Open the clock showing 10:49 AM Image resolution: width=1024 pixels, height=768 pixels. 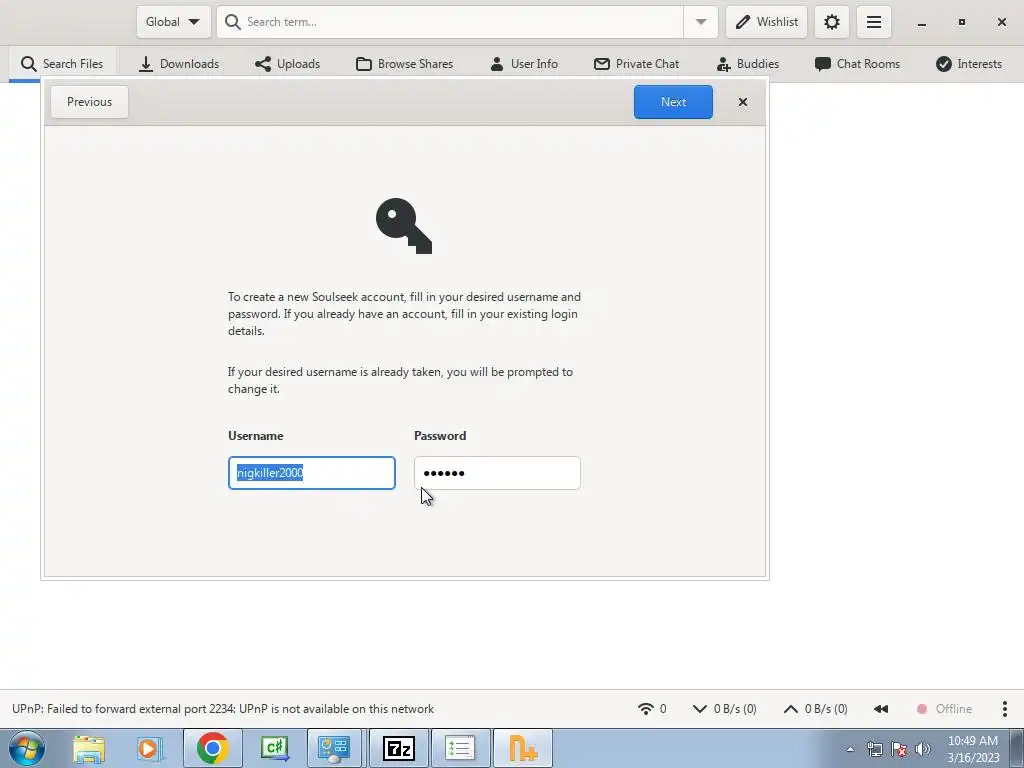coord(973,749)
